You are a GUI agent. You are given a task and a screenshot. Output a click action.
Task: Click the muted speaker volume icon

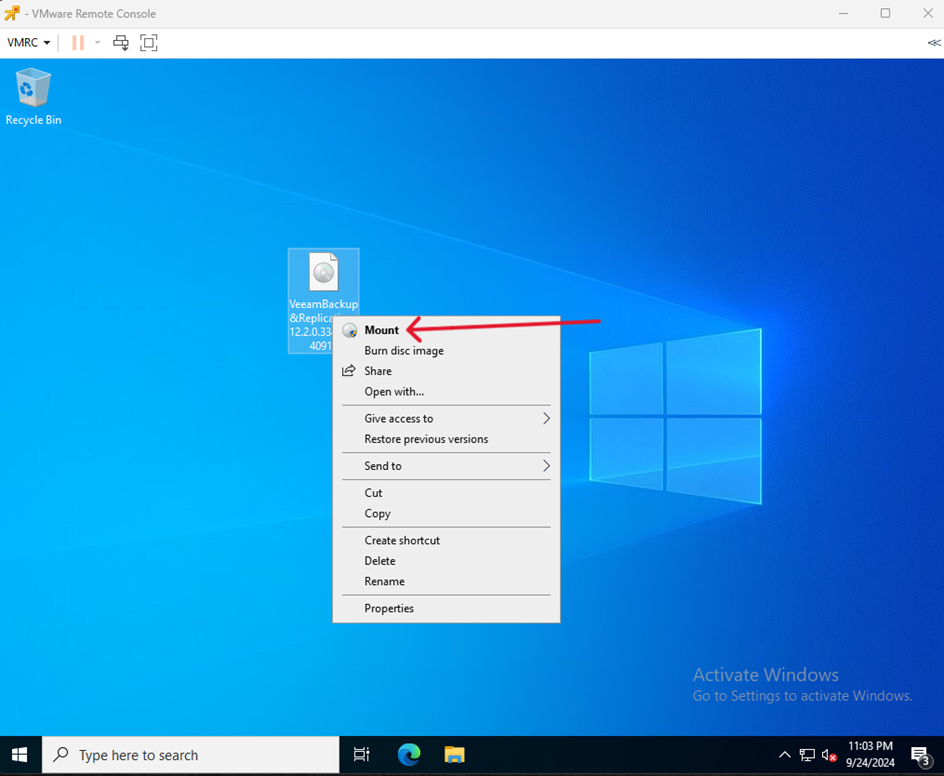click(829, 755)
